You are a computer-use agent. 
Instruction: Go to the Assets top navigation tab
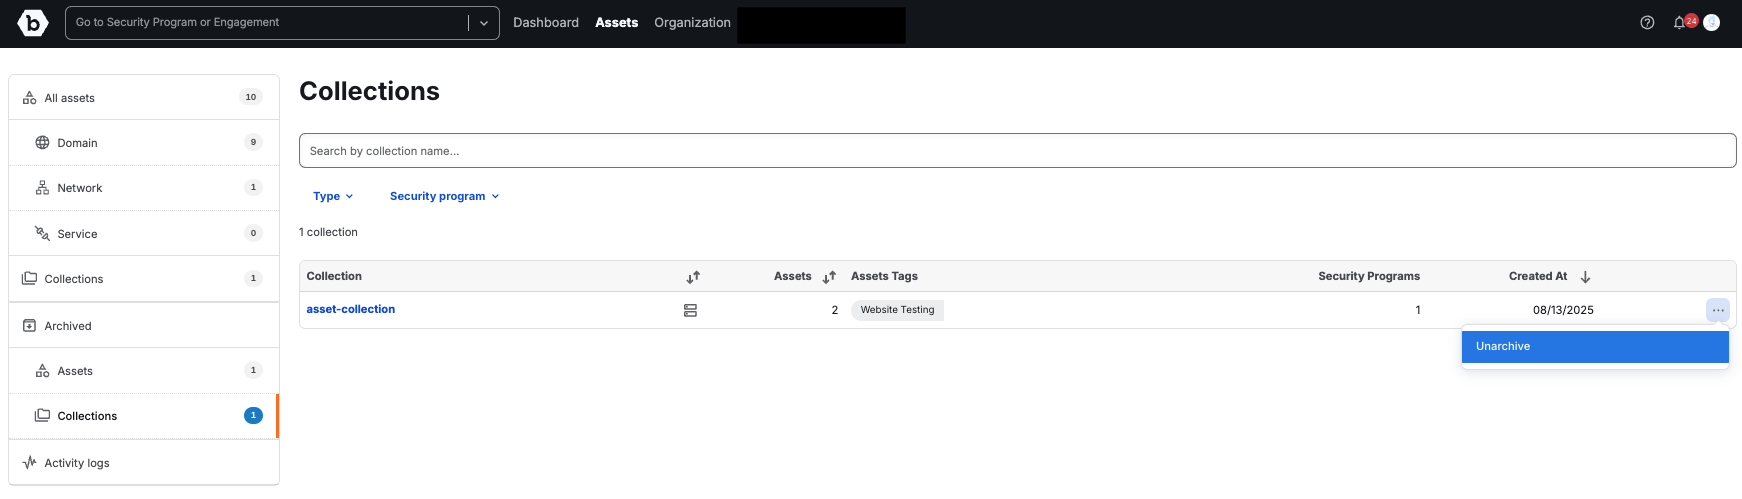tap(616, 22)
